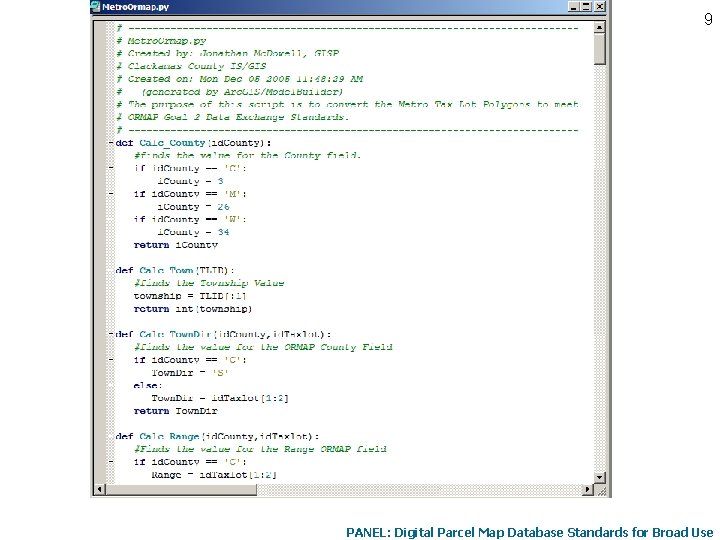
Task: Click the '#Finds the Township Value' comment
Action: click(x=209, y=283)
